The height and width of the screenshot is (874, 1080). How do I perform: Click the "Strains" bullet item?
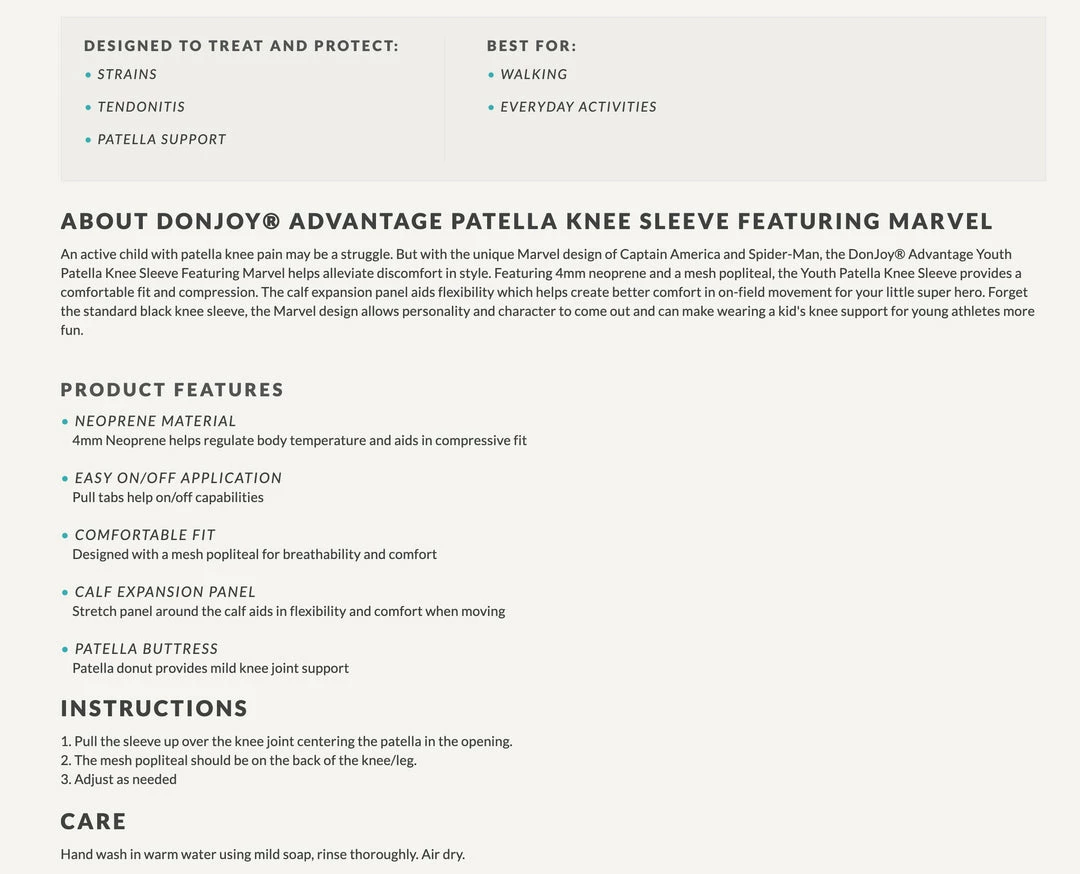(x=127, y=74)
